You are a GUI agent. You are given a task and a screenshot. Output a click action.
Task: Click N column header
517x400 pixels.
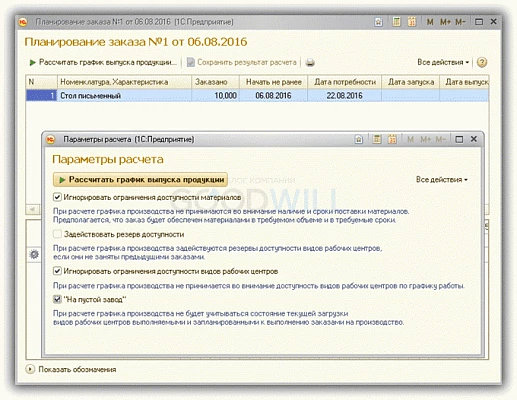click(41, 82)
